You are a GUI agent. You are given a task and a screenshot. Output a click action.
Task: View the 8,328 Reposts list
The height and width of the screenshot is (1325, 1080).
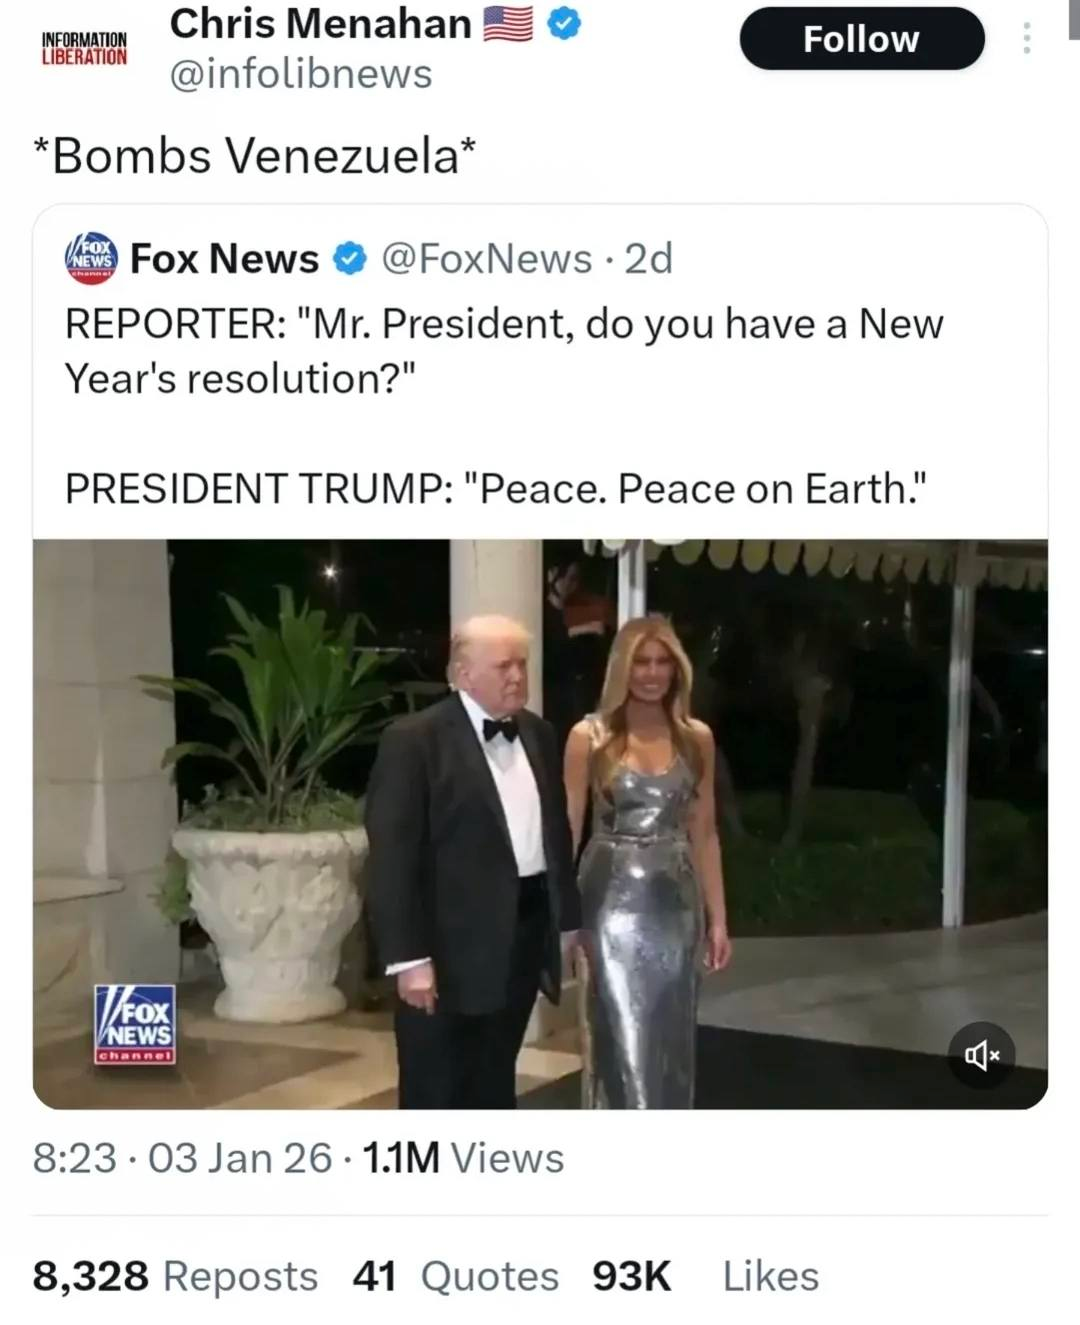coord(175,1276)
